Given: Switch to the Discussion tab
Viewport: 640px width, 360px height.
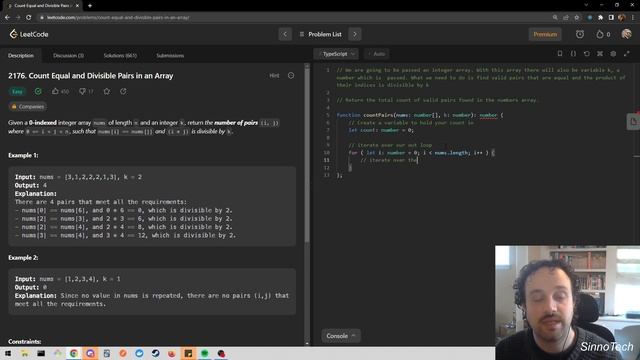Looking at the screenshot, I should (69, 56).
